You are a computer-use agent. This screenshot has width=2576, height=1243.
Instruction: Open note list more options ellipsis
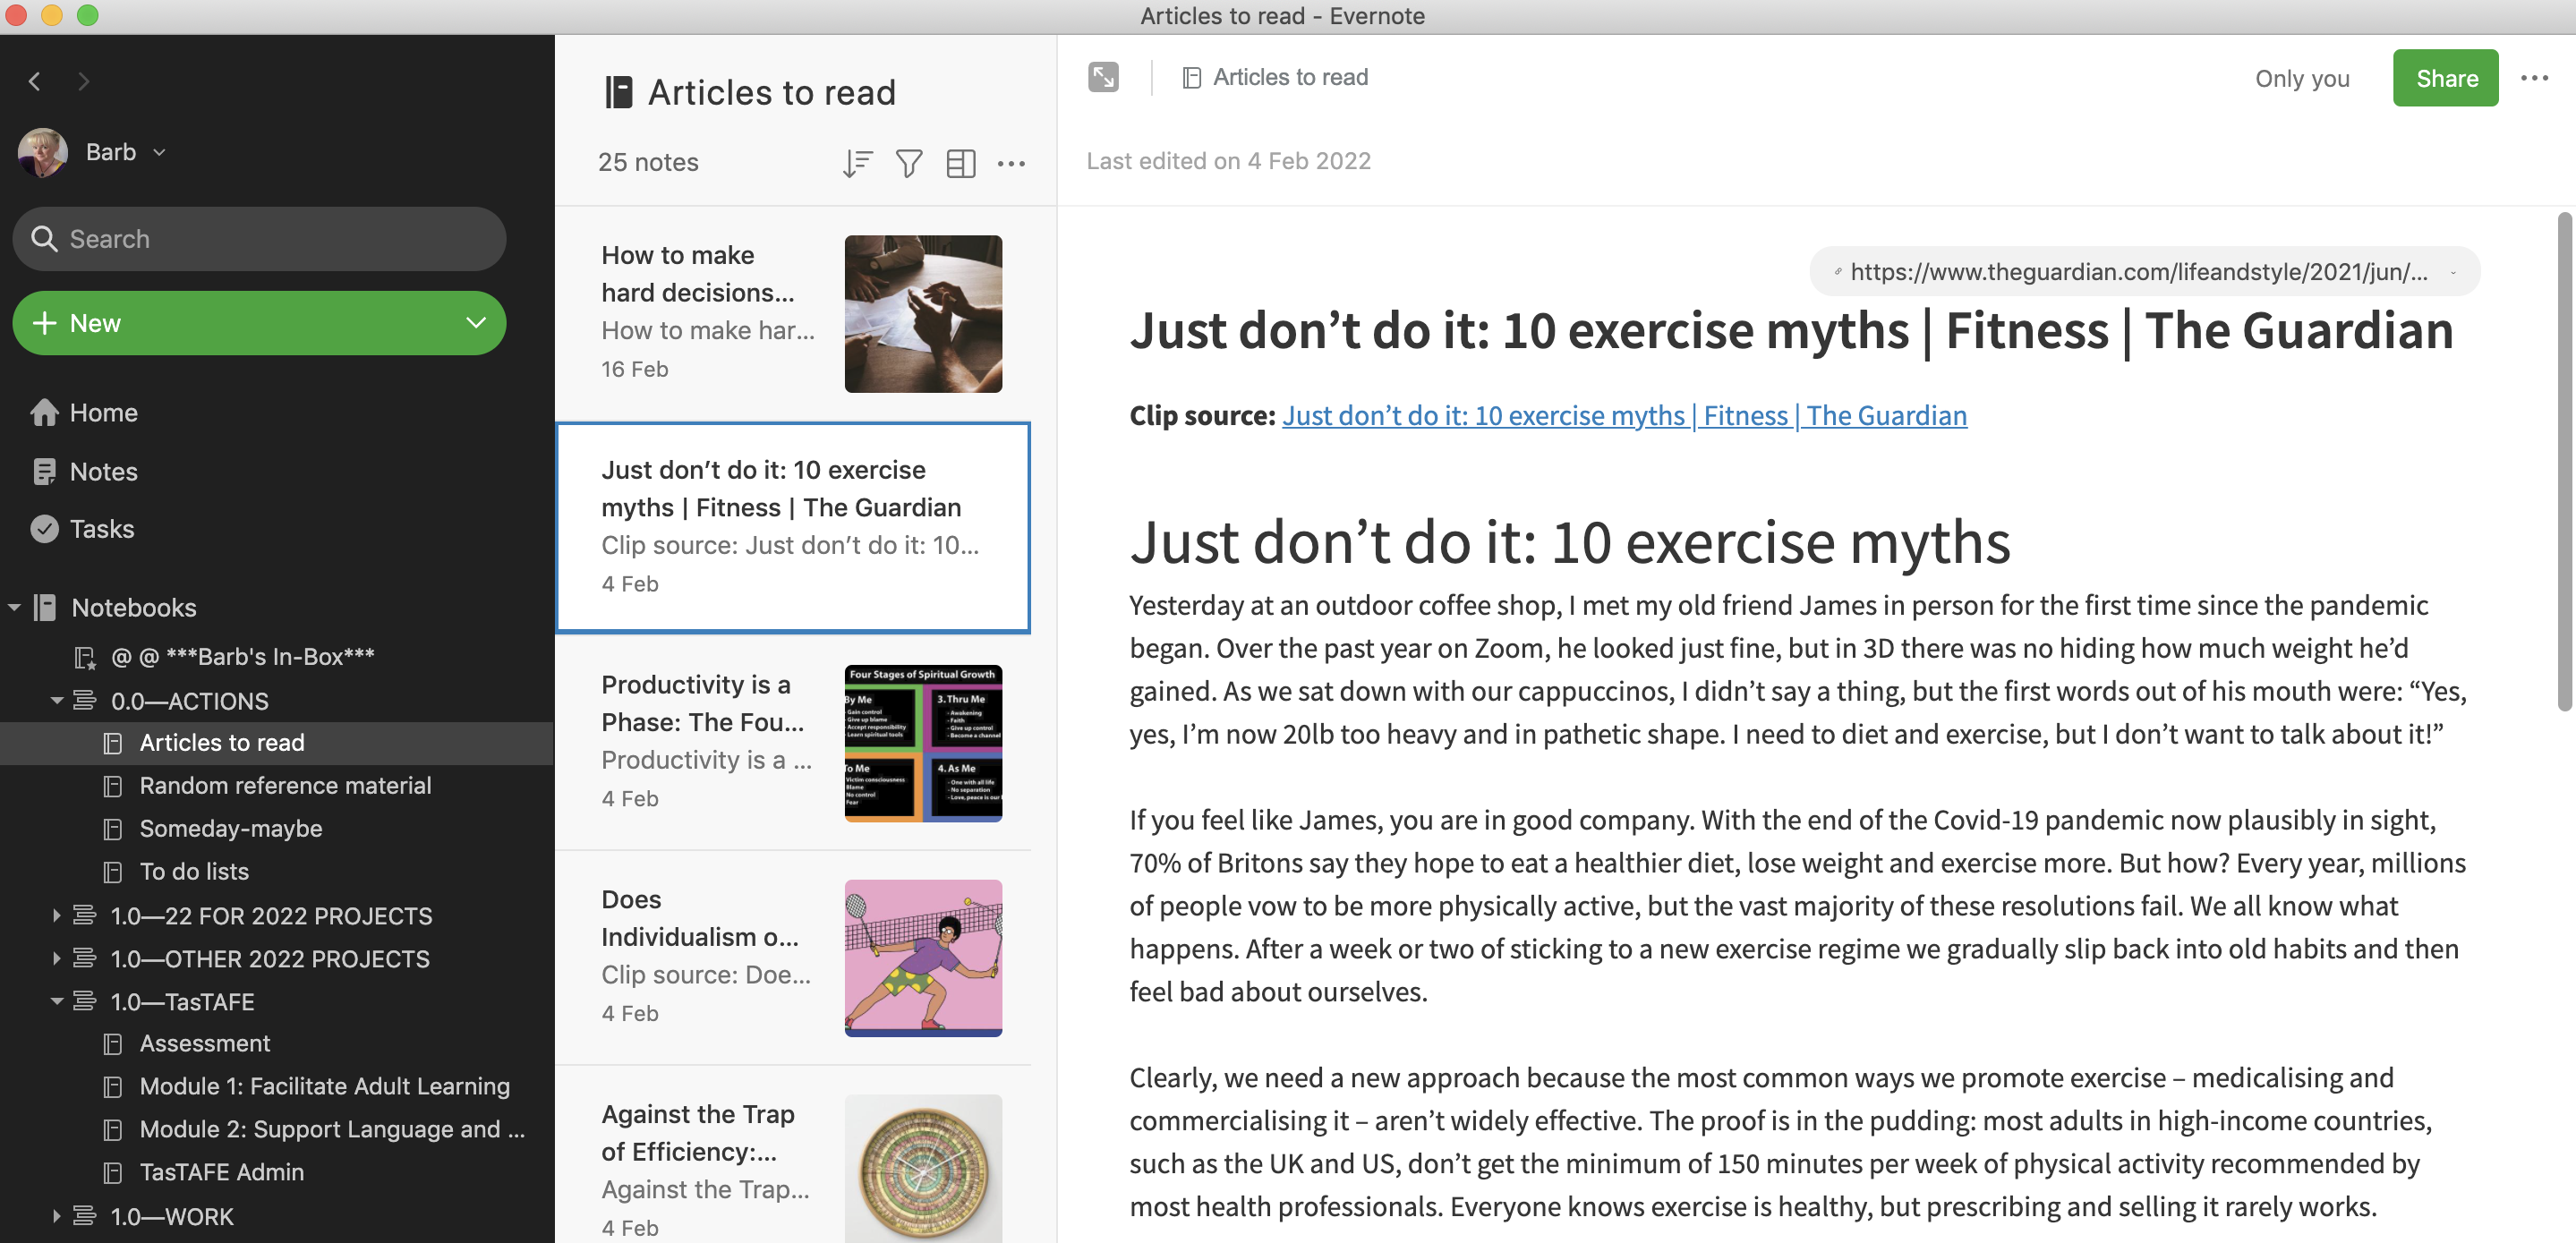[1011, 163]
